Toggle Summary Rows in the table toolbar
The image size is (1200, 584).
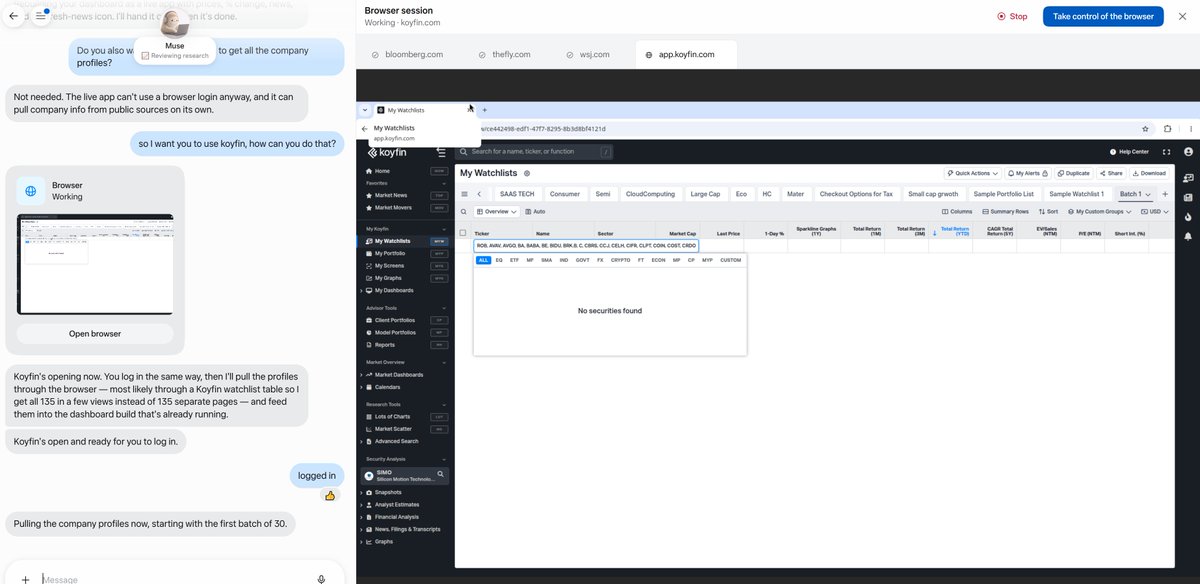pyautogui.click(x=1006, y=212)
